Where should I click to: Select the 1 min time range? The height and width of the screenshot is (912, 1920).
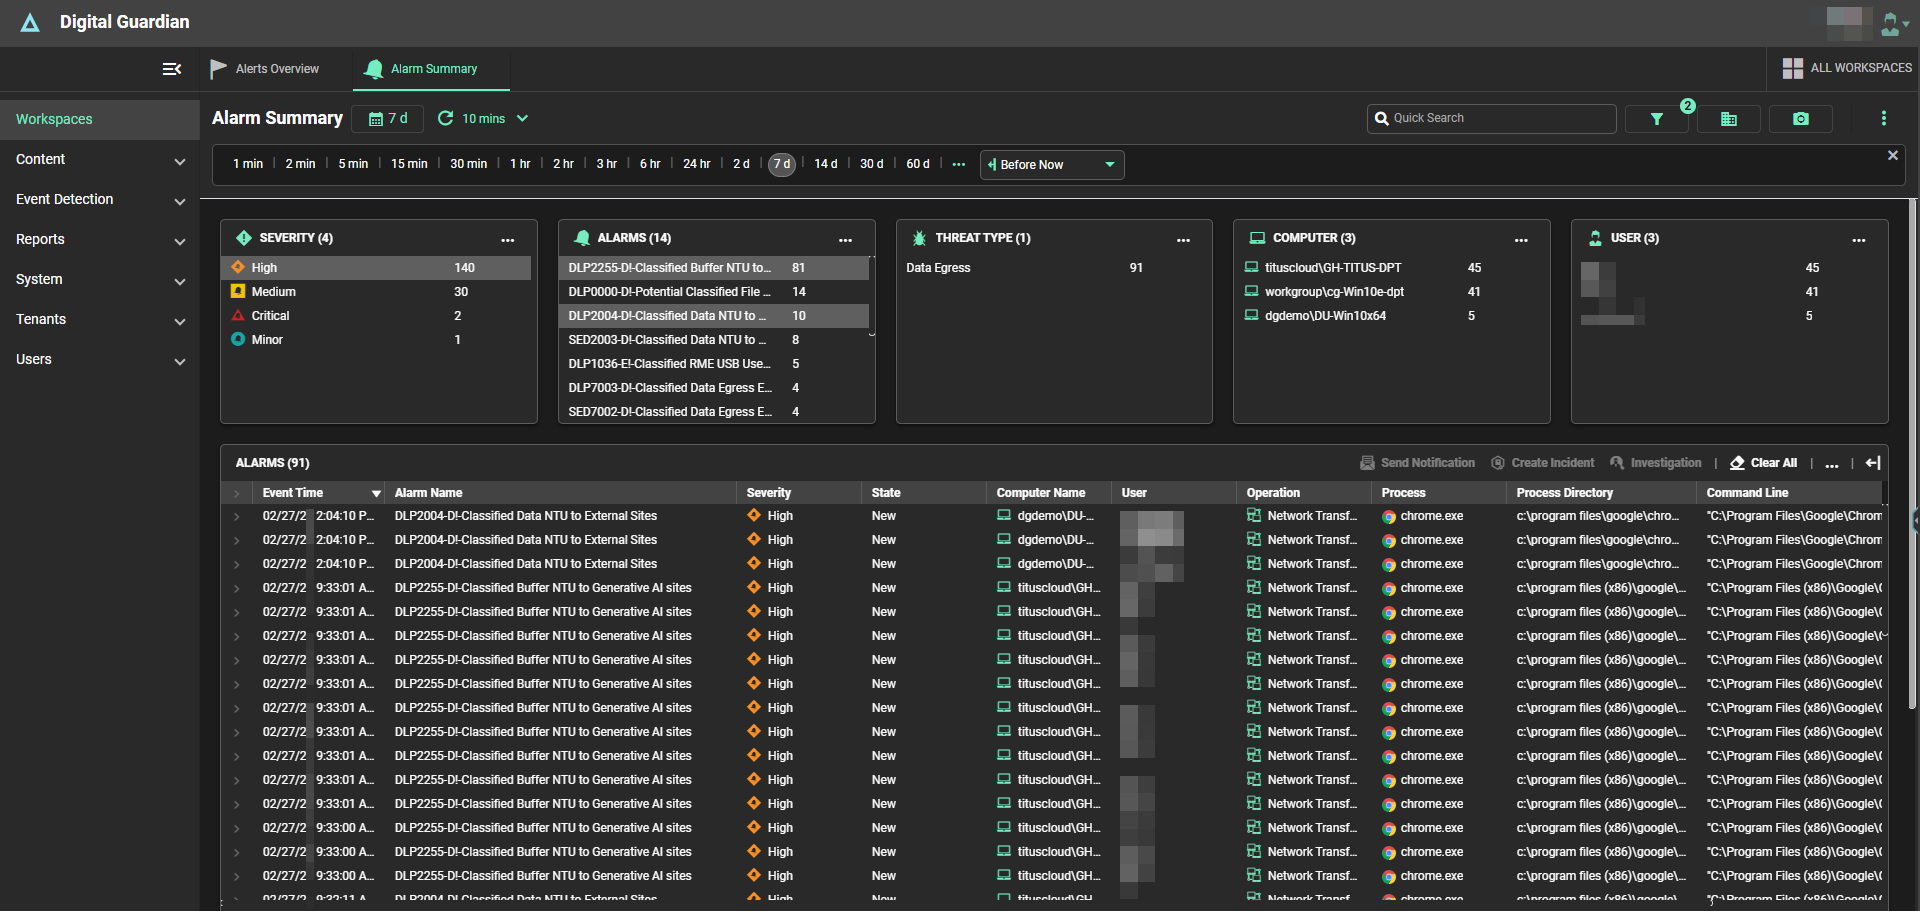pyautogui.click(x=248, y=164)
